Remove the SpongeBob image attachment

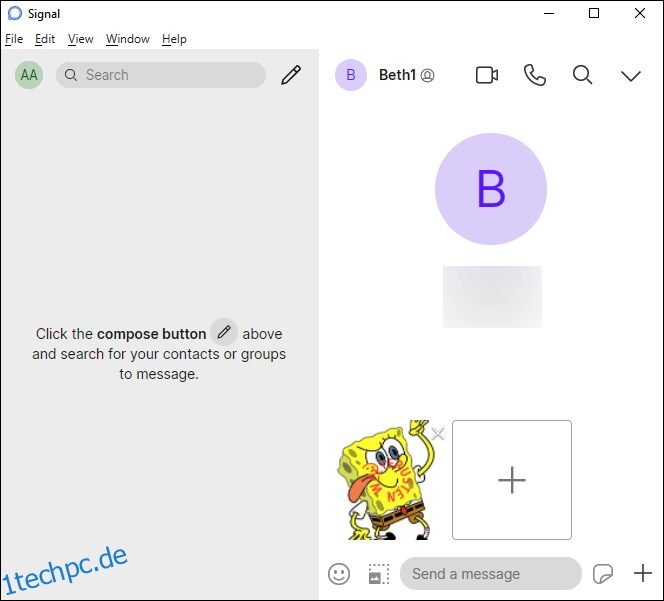(438, 433)
